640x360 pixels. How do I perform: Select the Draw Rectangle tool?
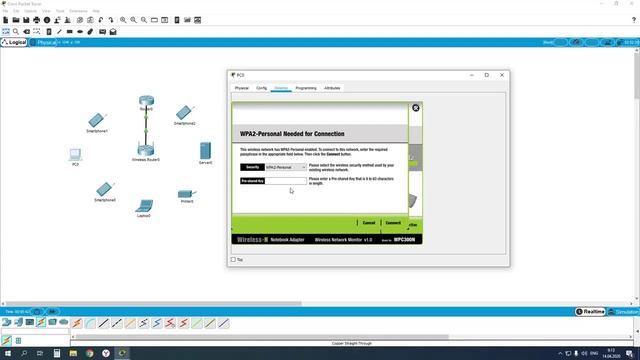click(x=69, y=31)
